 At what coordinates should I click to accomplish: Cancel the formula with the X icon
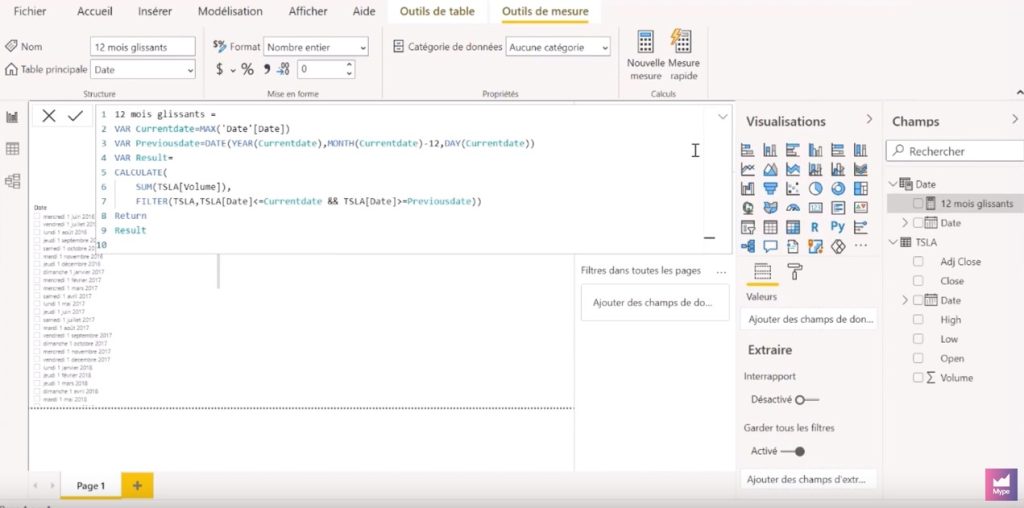[x=49, y=116]
